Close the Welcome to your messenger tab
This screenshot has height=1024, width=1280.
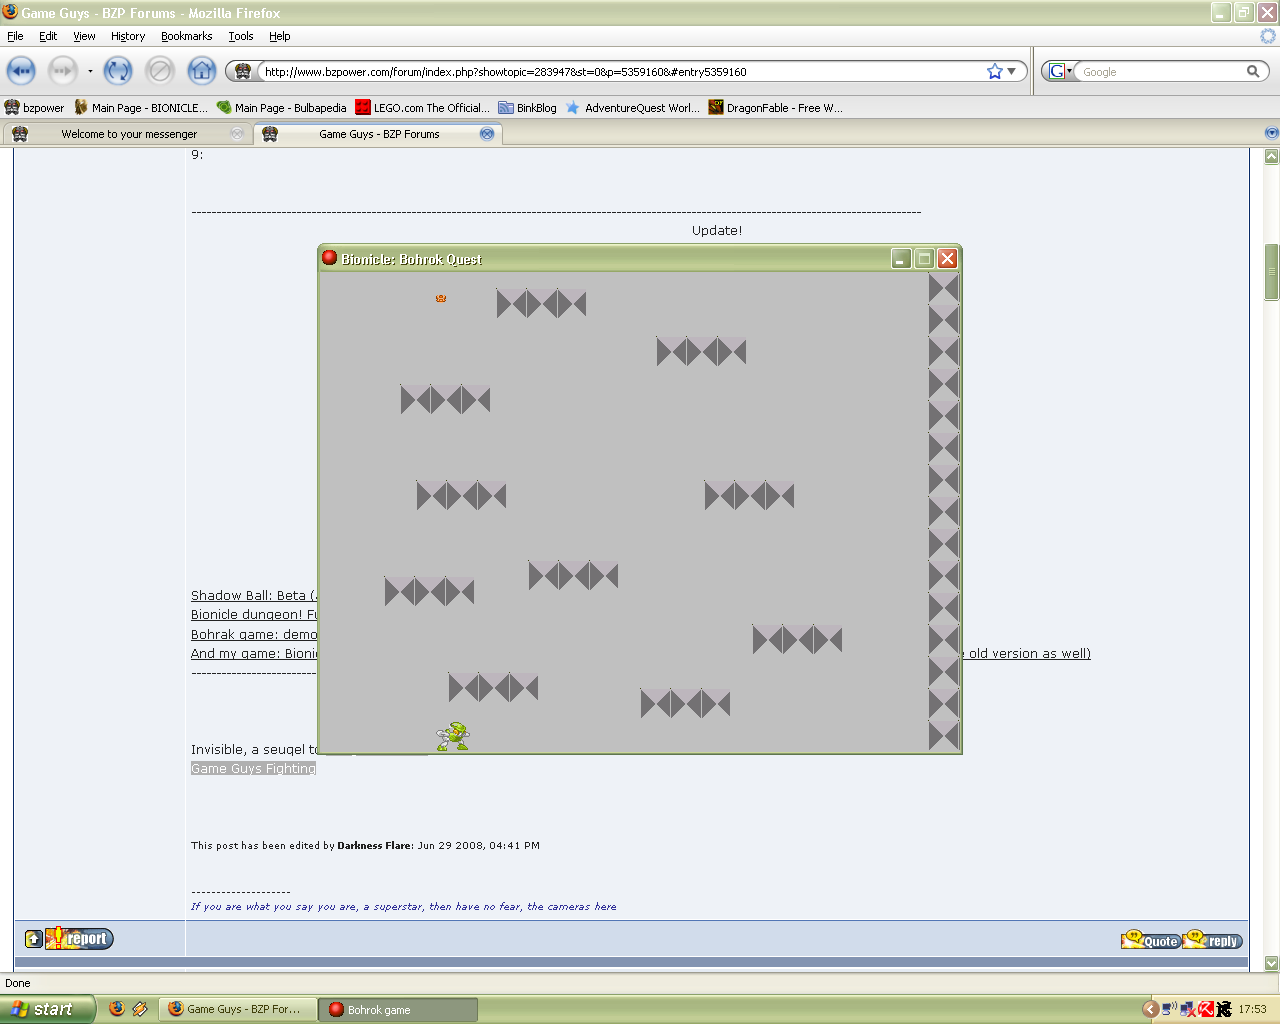point(237,134)
